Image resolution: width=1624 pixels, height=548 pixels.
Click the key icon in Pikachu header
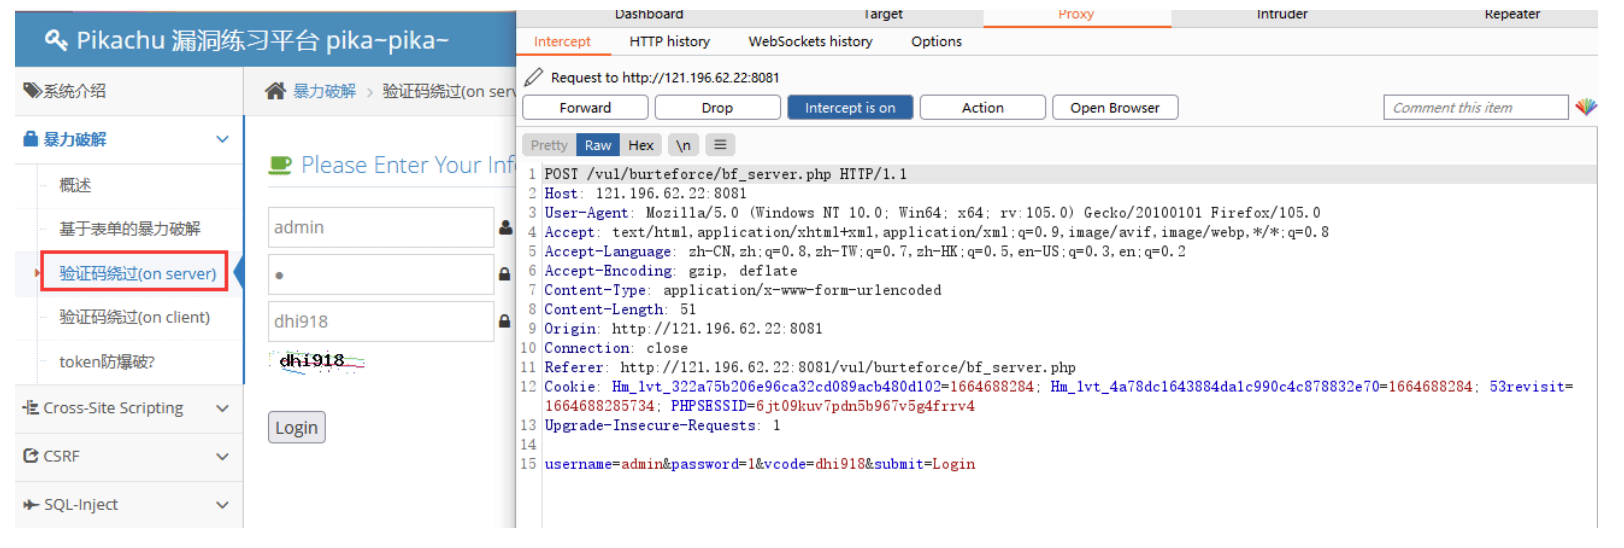pyautogui.click(x=56, y=40)
